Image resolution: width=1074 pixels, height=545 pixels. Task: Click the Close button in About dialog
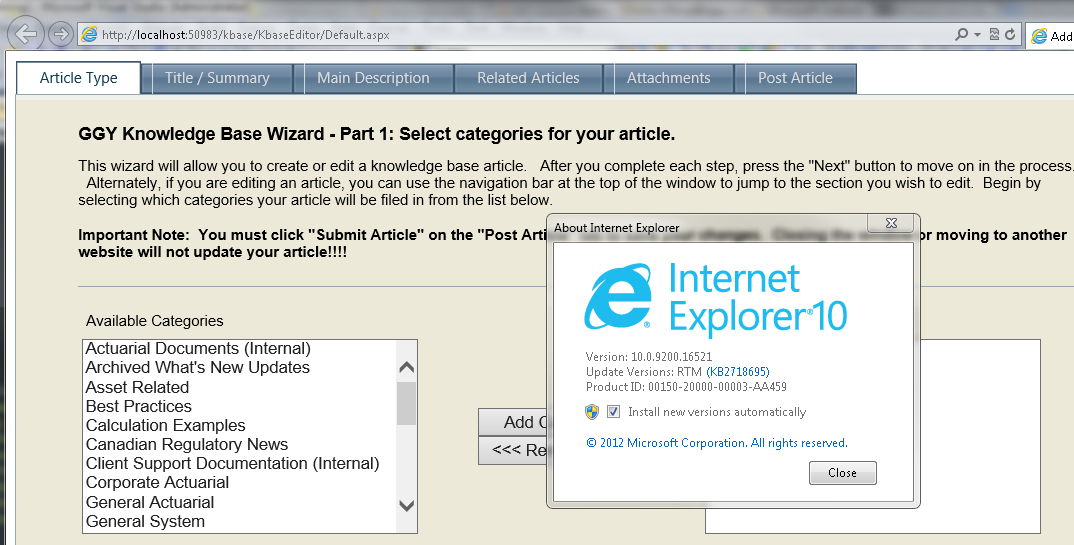[842, 473]
